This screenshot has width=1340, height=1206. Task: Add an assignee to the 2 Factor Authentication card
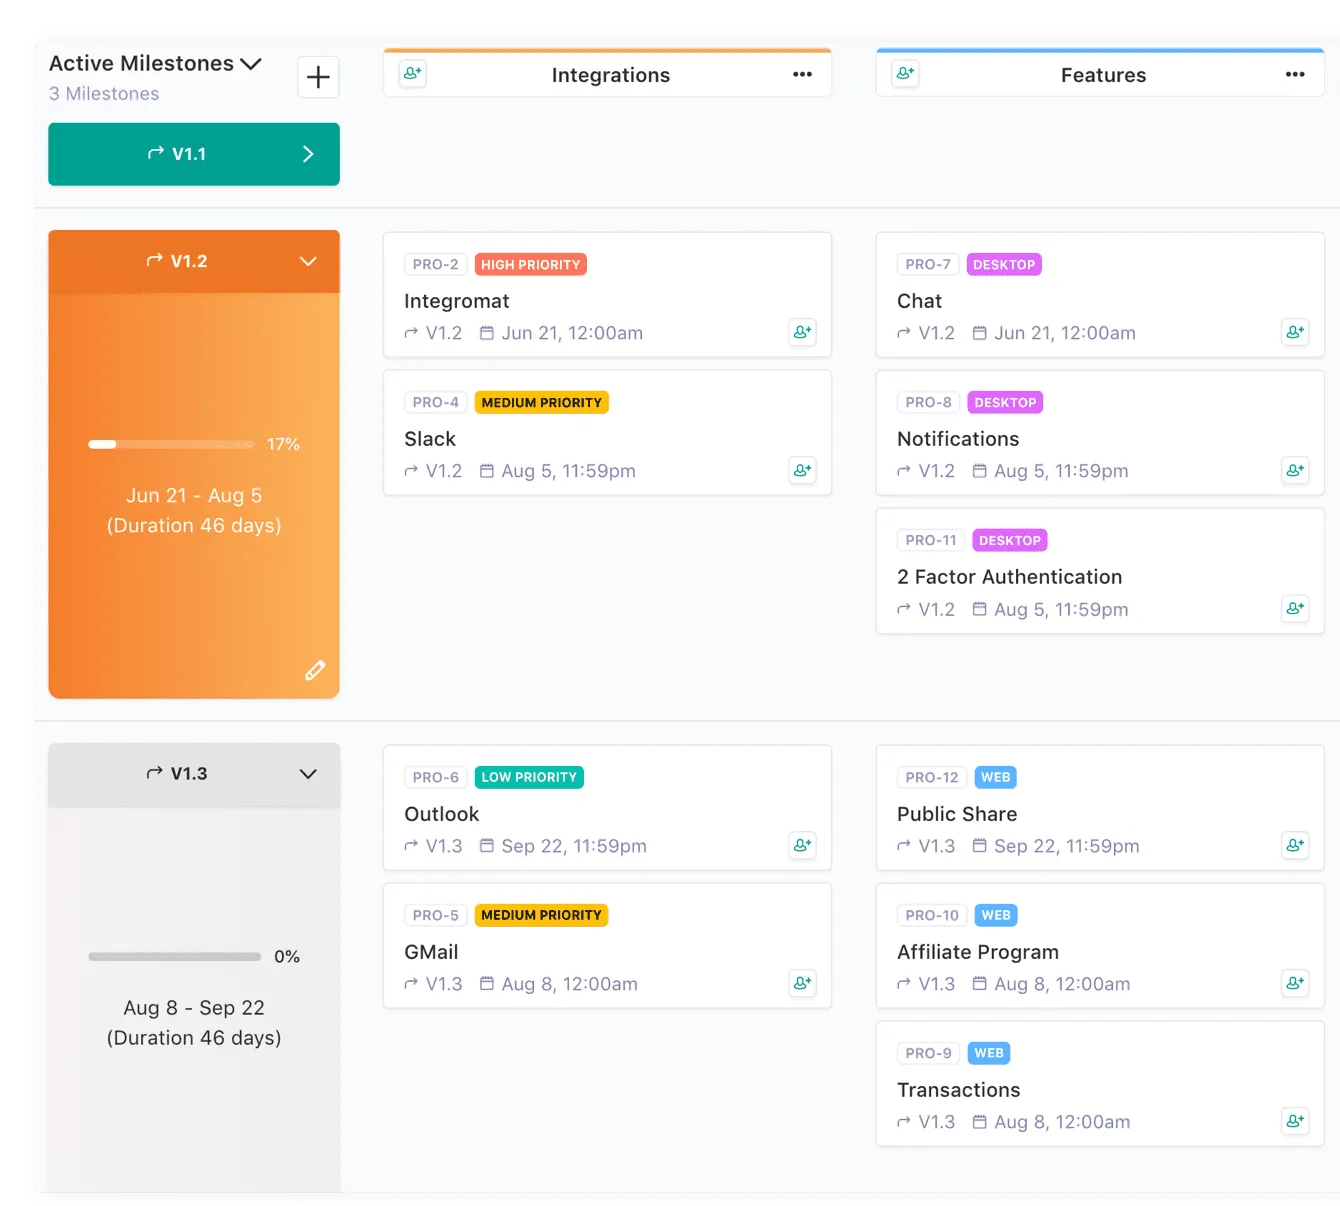tap(1295, 608)
